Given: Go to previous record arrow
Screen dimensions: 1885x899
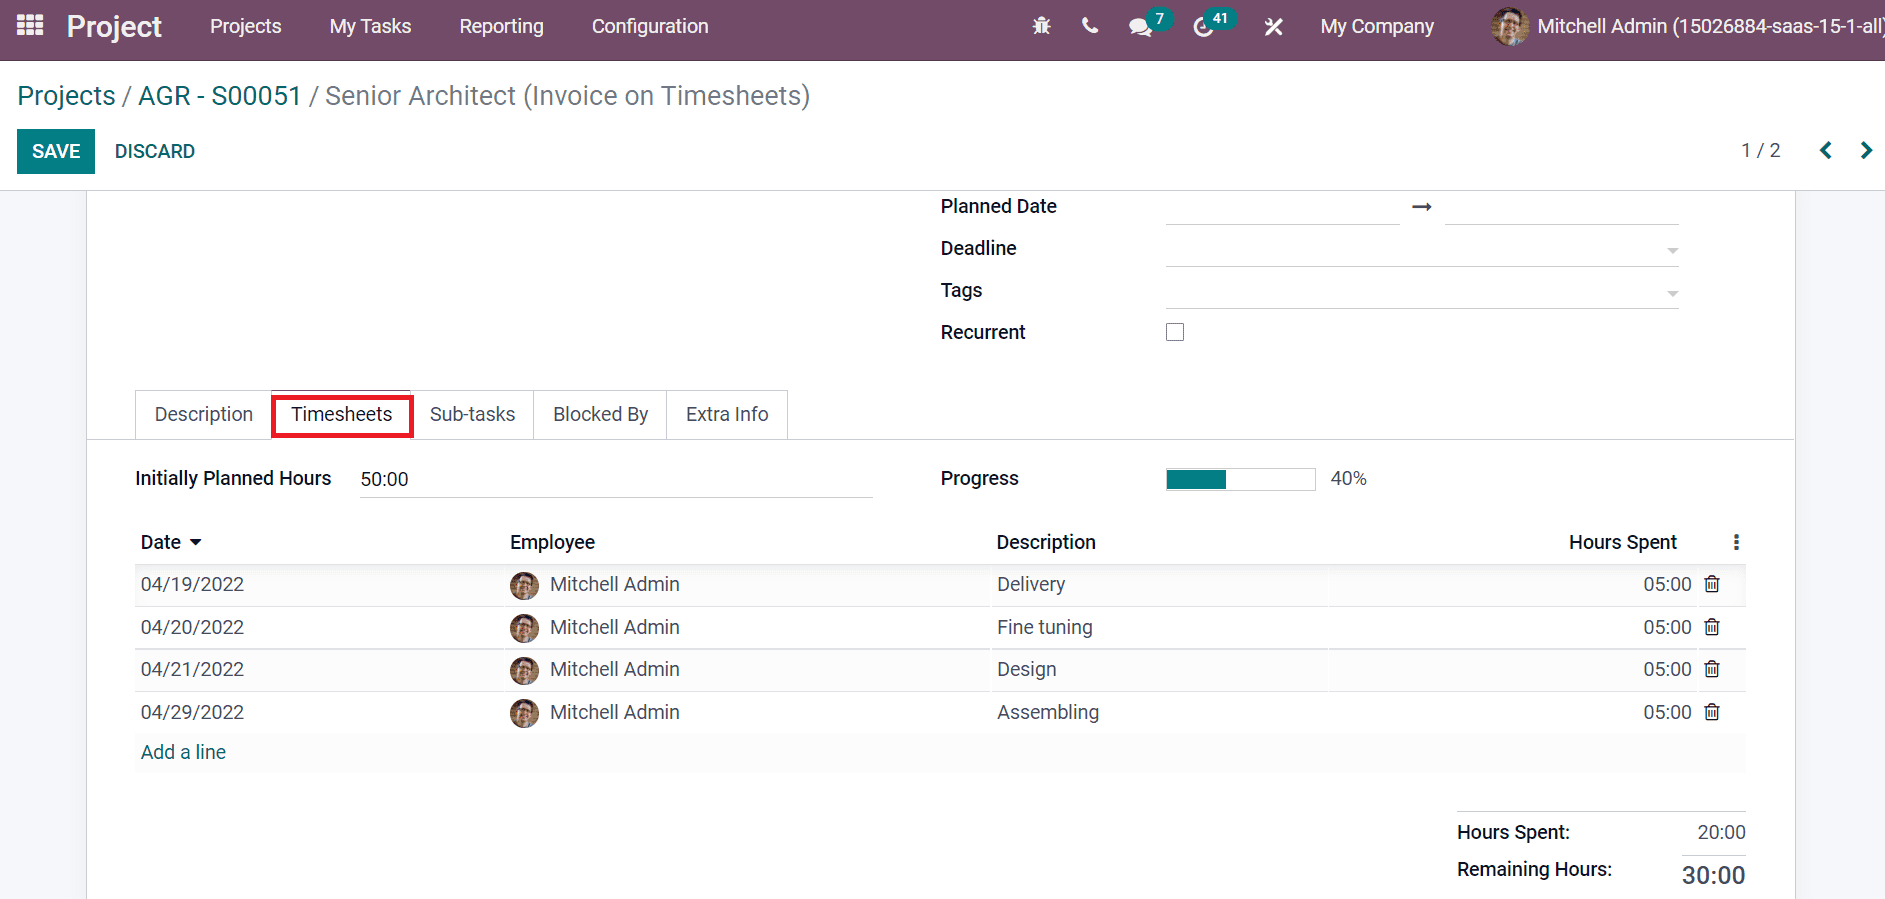Looking at the screenshot, I should point(1826,150).
